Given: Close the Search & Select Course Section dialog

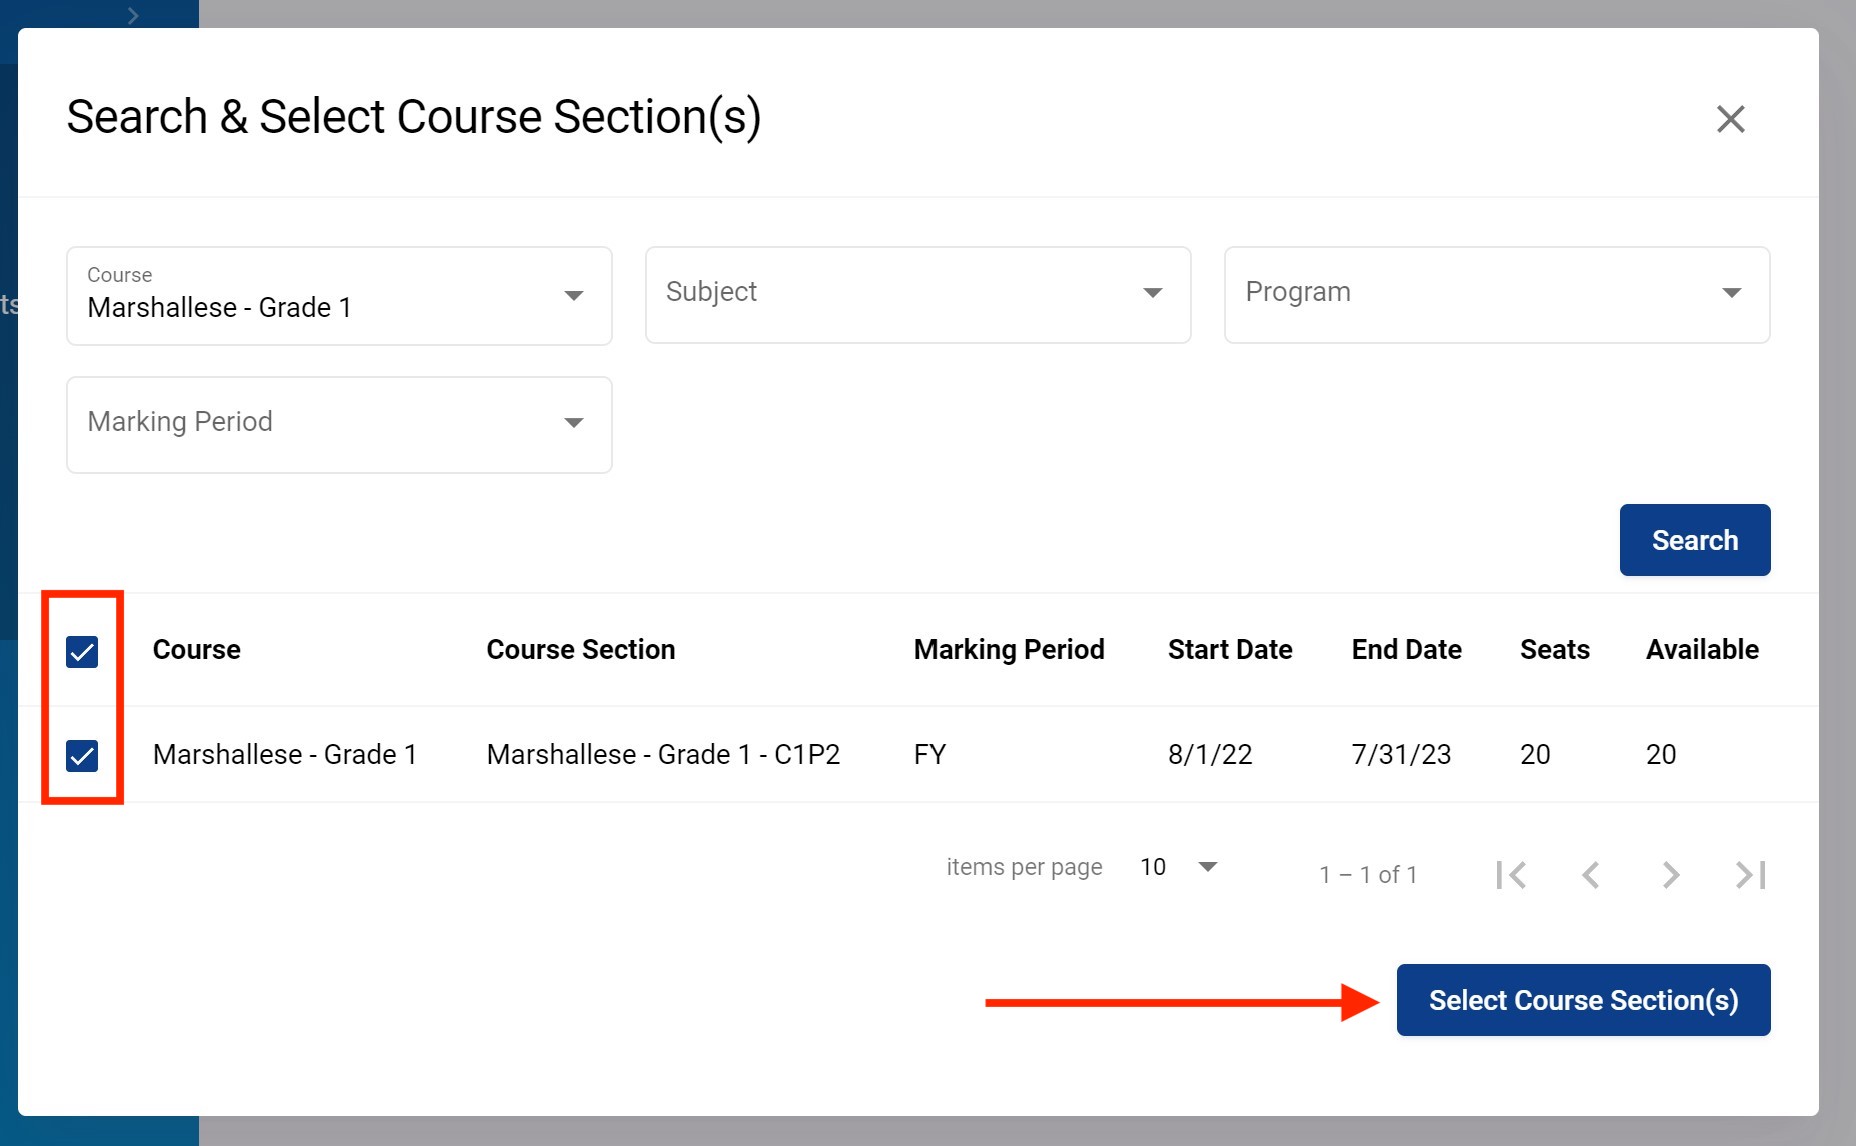Looking at the screenshot, I should tap(1730, 119).
